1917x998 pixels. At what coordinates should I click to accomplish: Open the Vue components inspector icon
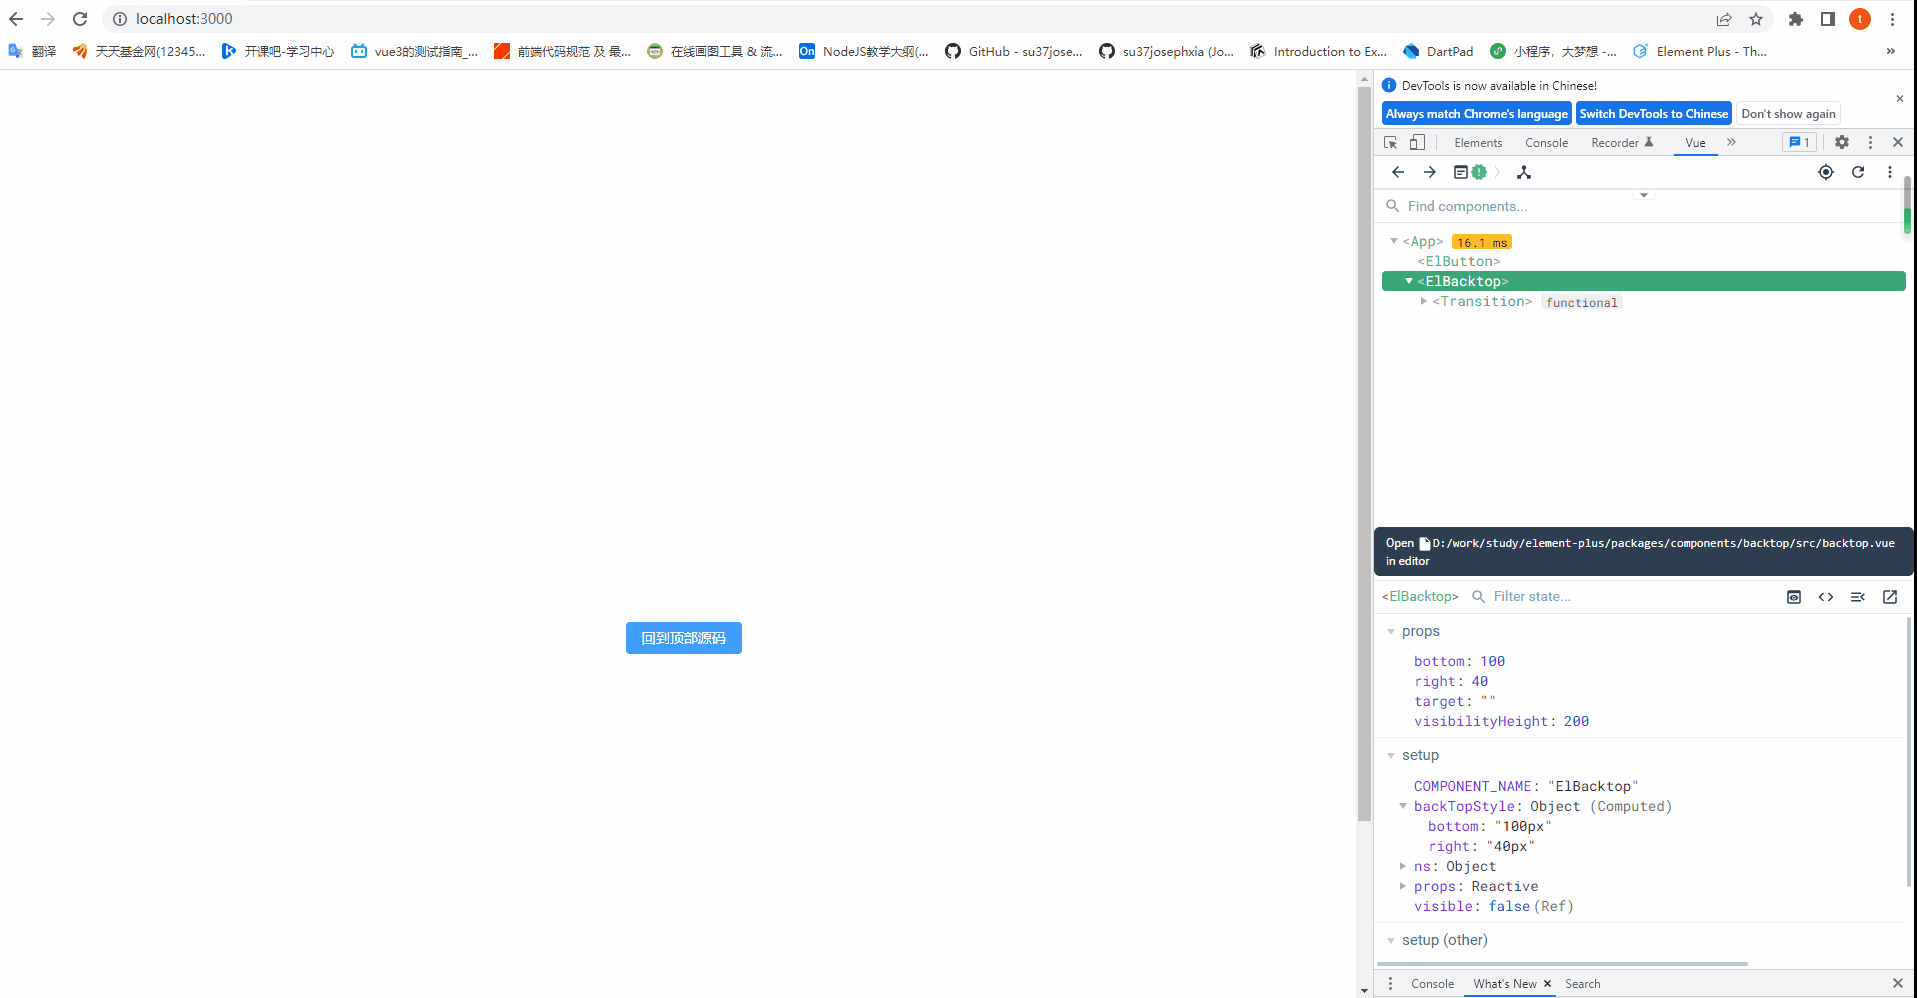[1524, 172]
